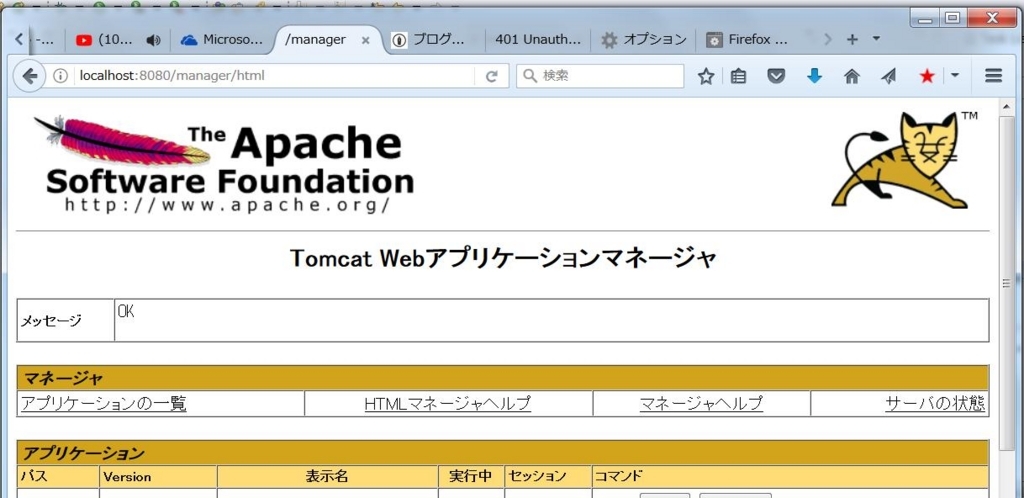The height and width of the screenshot is (498, 1024).
Task: Click the 検索 search box
Action: pyautogui.click(x=600, y=76)
